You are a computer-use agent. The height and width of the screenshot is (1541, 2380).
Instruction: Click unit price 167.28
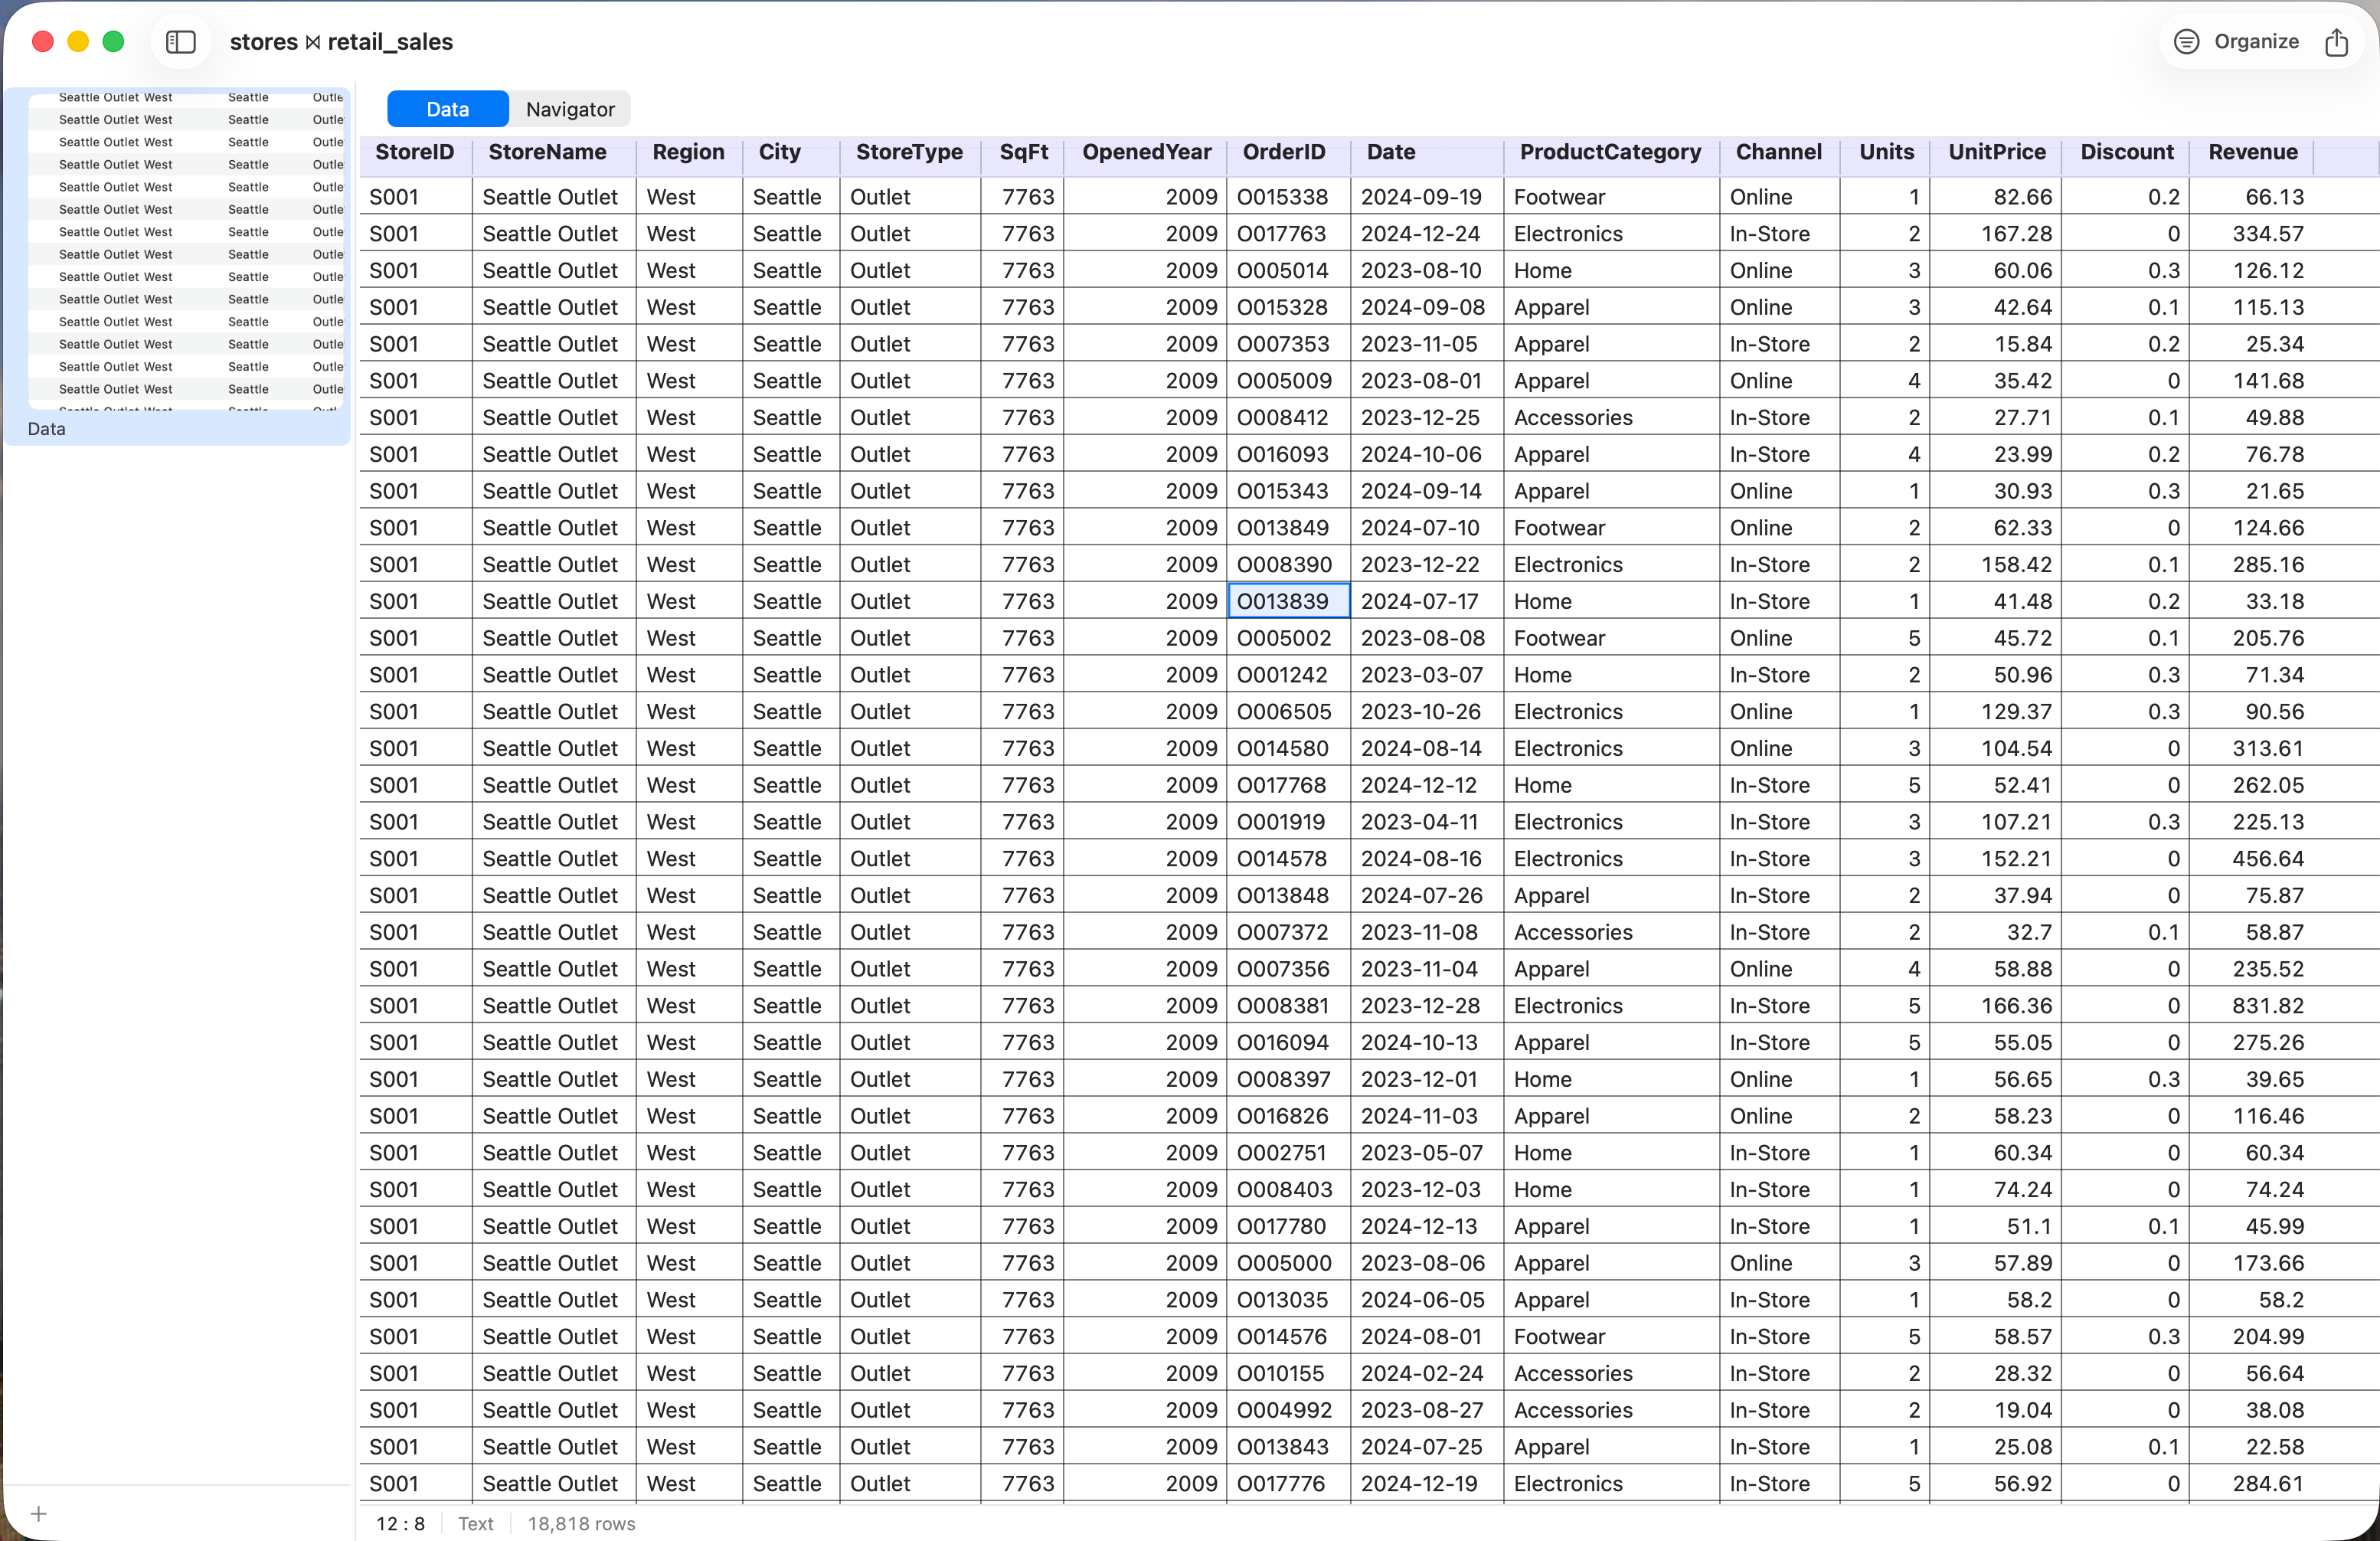[1996, 234]
